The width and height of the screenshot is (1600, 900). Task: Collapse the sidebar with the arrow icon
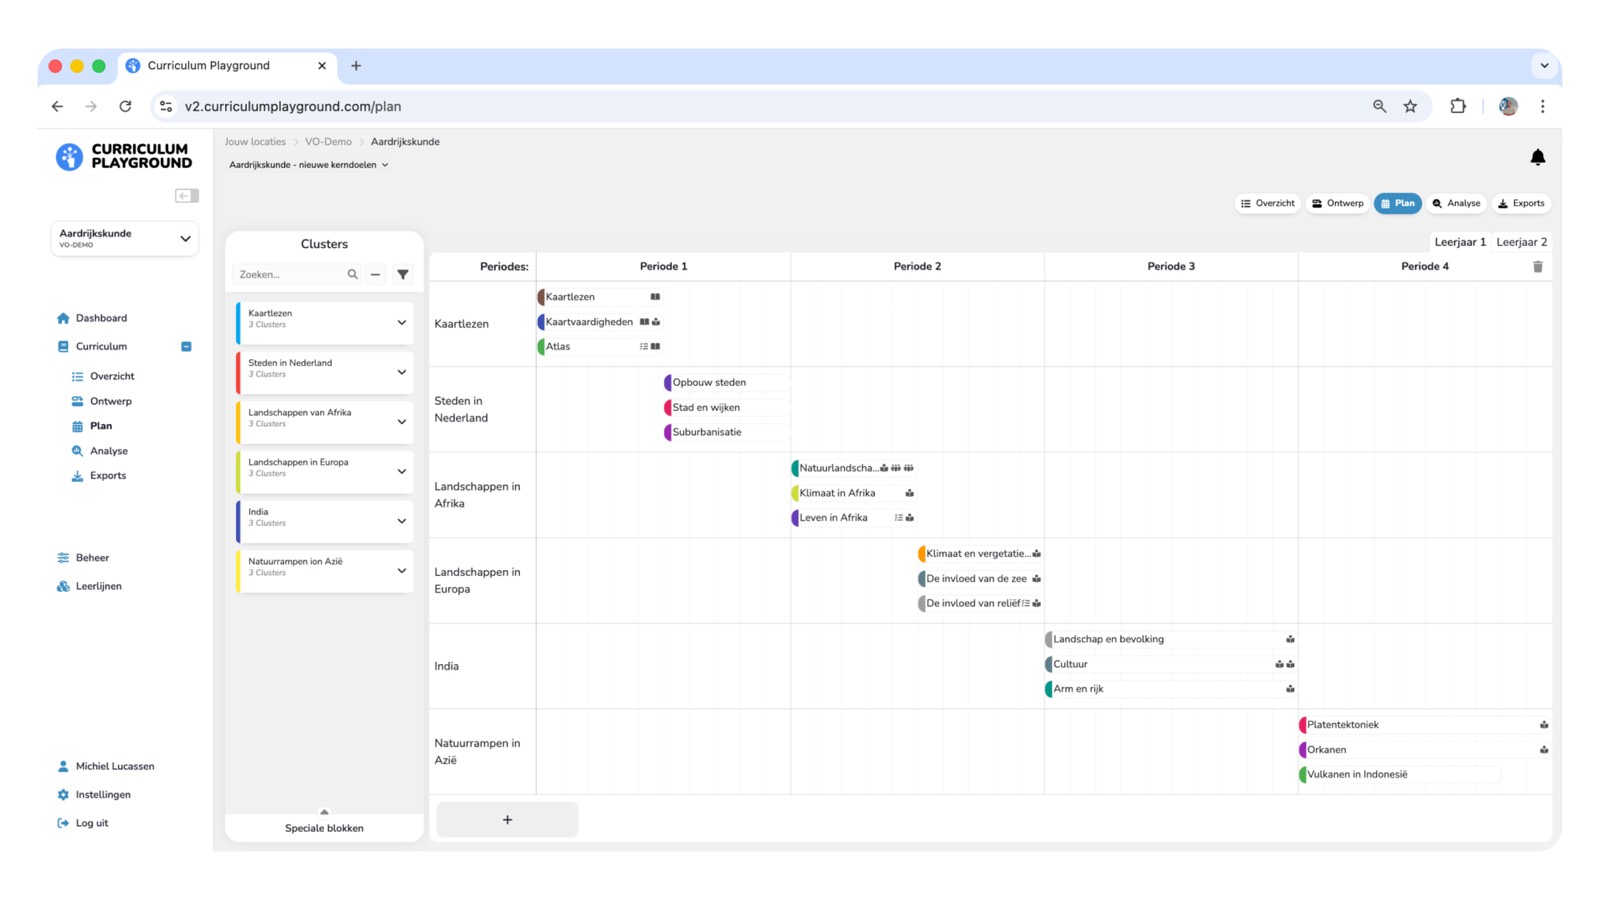[186, 196]
